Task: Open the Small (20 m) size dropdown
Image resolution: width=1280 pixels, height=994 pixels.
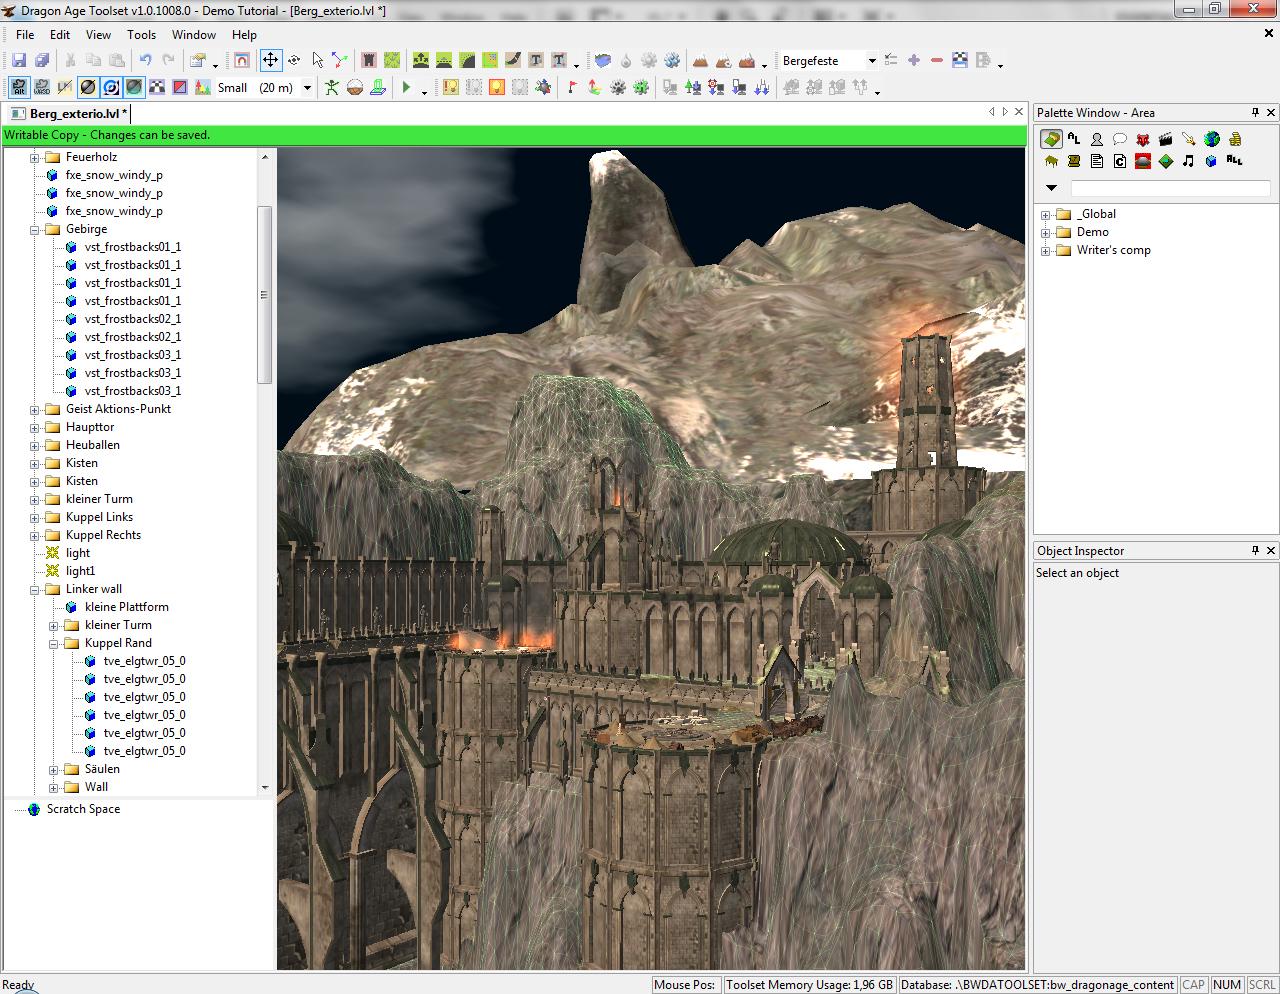Action: [x=307, y=88]
